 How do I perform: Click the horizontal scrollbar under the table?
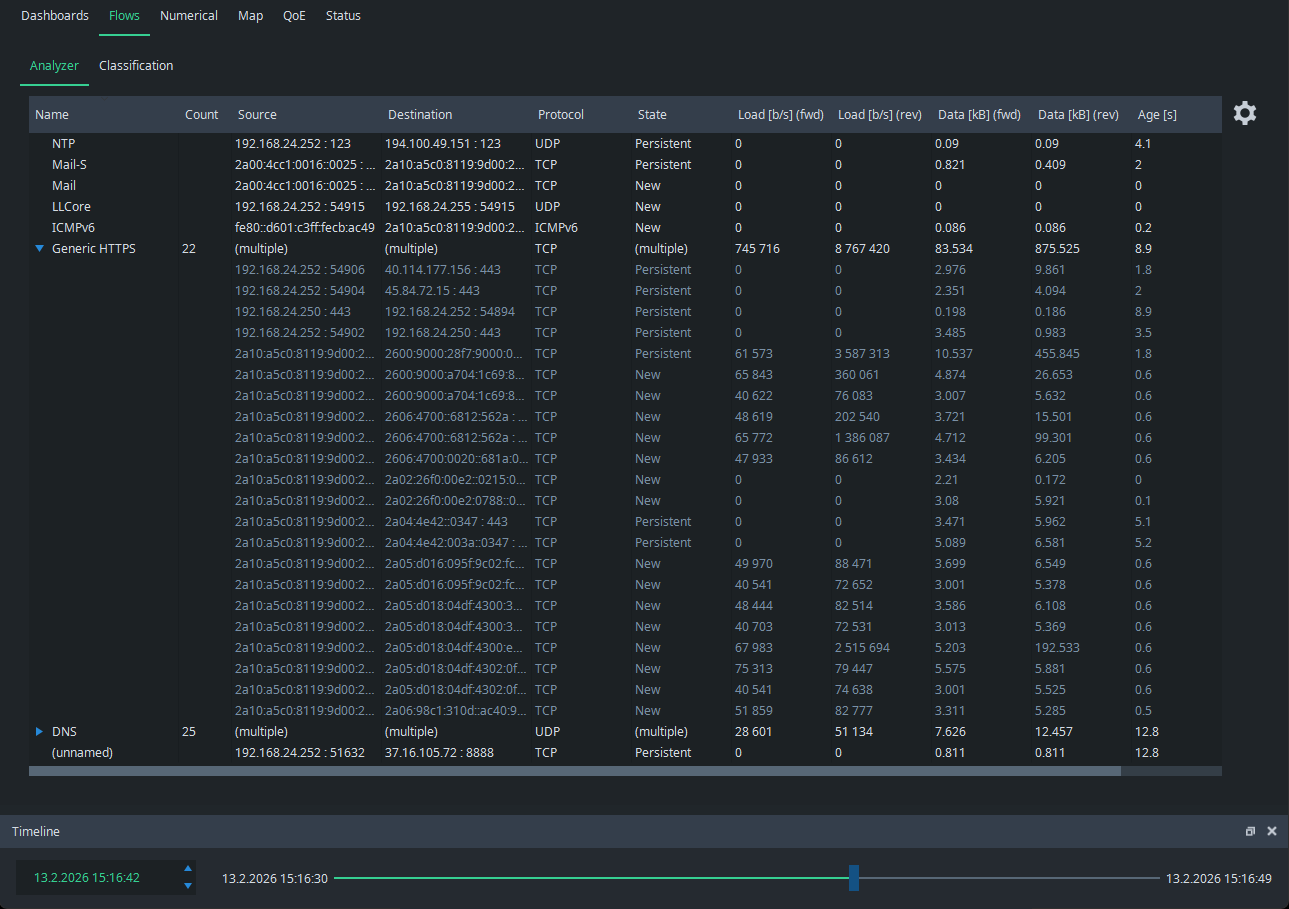coord(575,771)
